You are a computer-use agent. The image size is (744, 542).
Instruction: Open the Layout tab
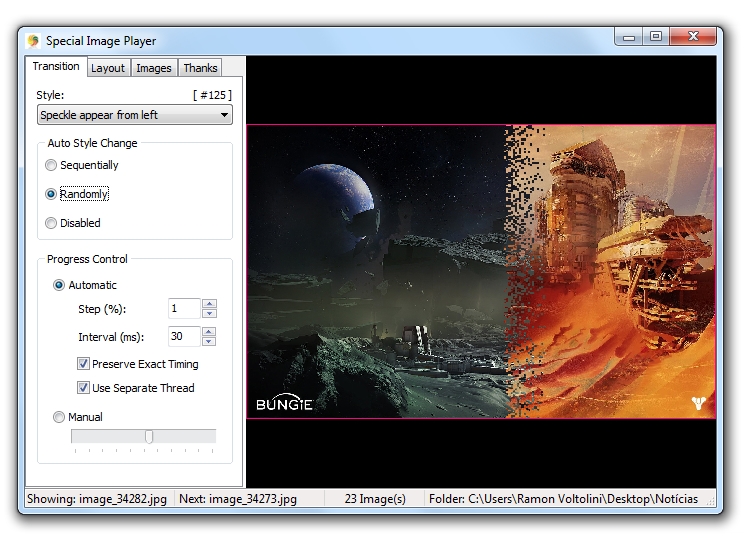coord(108,68)
